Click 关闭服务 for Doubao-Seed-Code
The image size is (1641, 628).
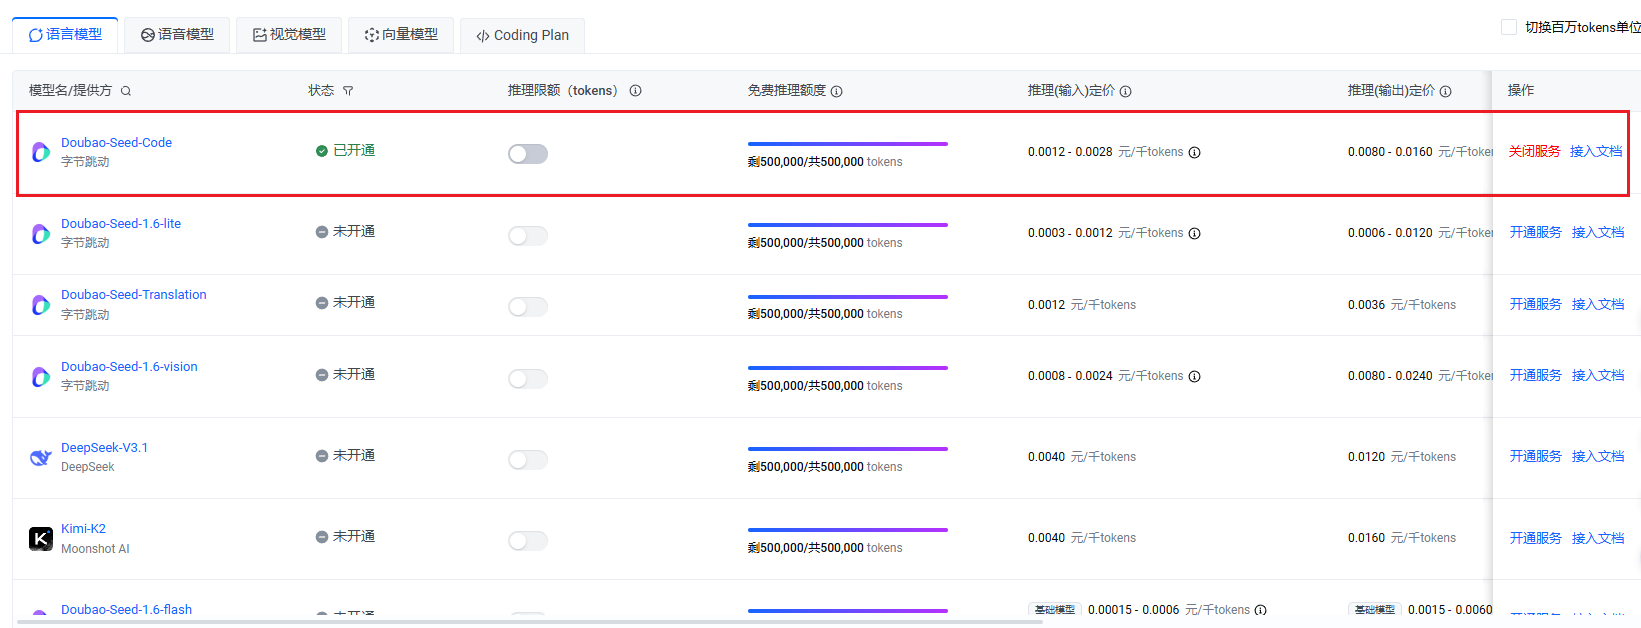pos(1534,151)
